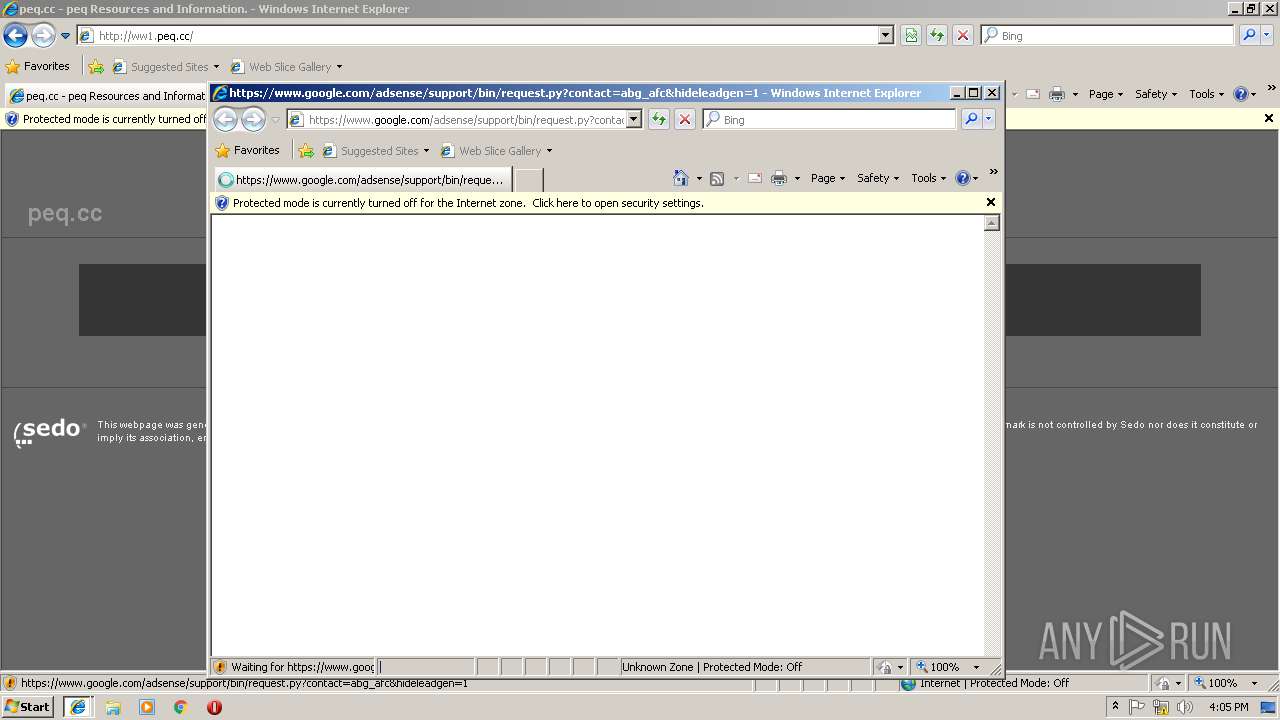Click the scrollbar up arrow in front window
The width and height of the screenshot is (1280, 720).
(992, 223)
